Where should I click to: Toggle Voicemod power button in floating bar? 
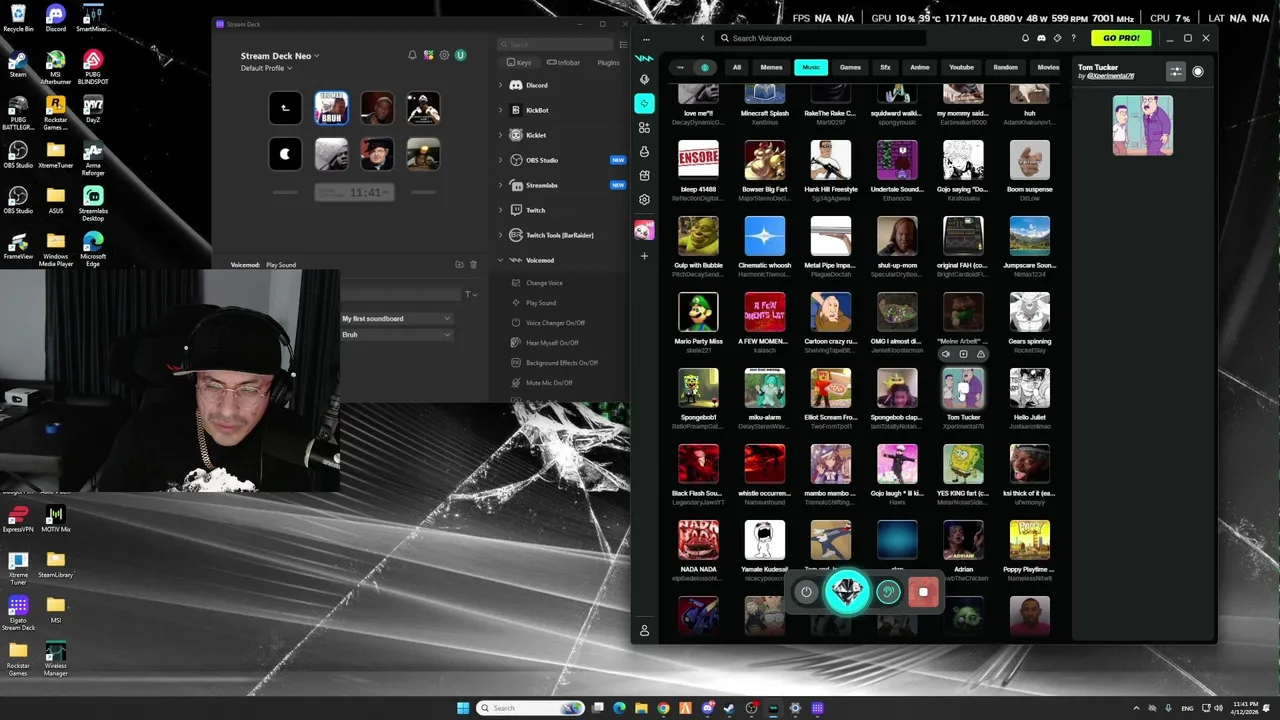point(806,592)
